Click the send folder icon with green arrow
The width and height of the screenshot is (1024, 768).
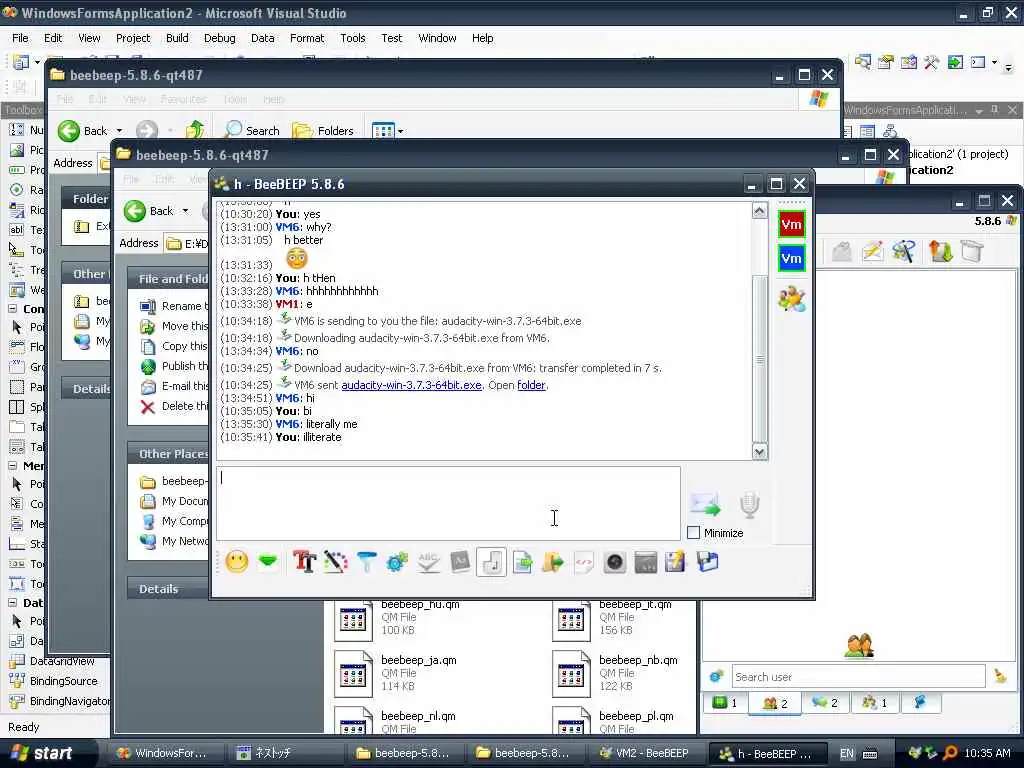coord(552,562)
